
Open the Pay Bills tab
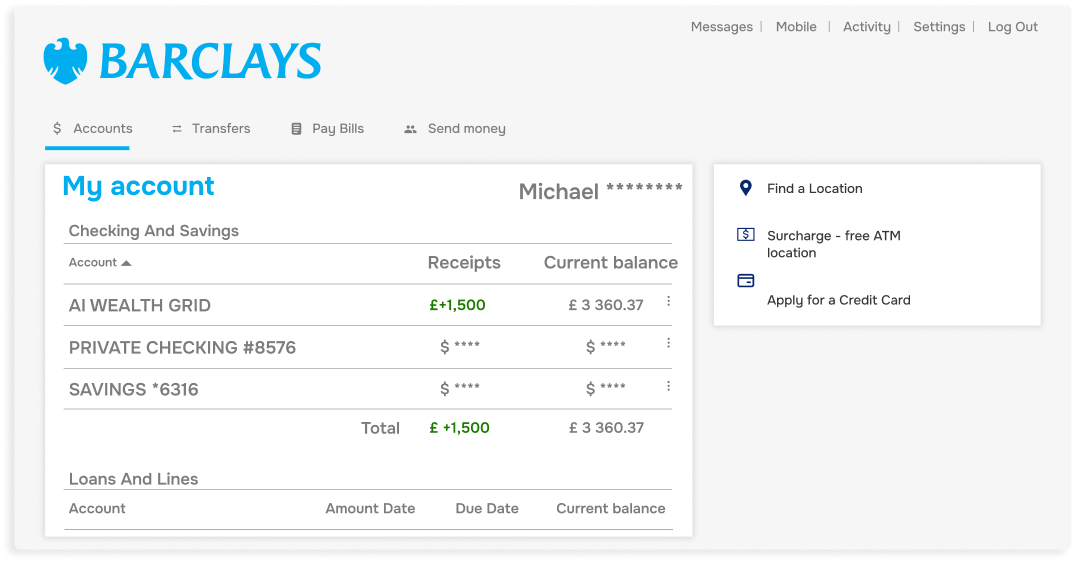[x=337, y=129]
